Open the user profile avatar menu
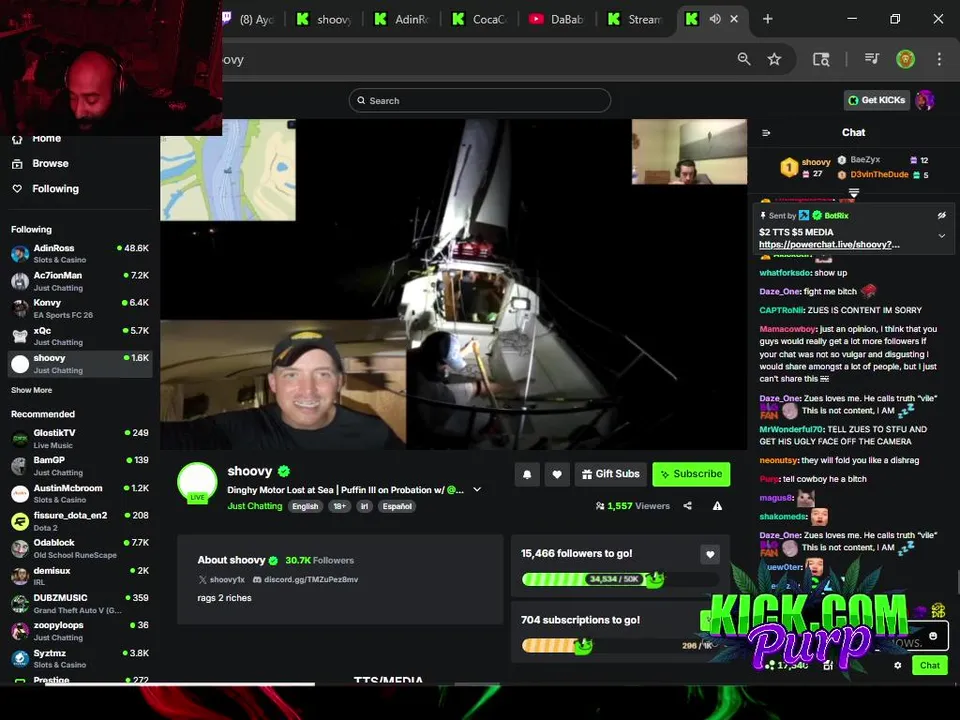This screenshot has width=960, height=720. (925, 100)
